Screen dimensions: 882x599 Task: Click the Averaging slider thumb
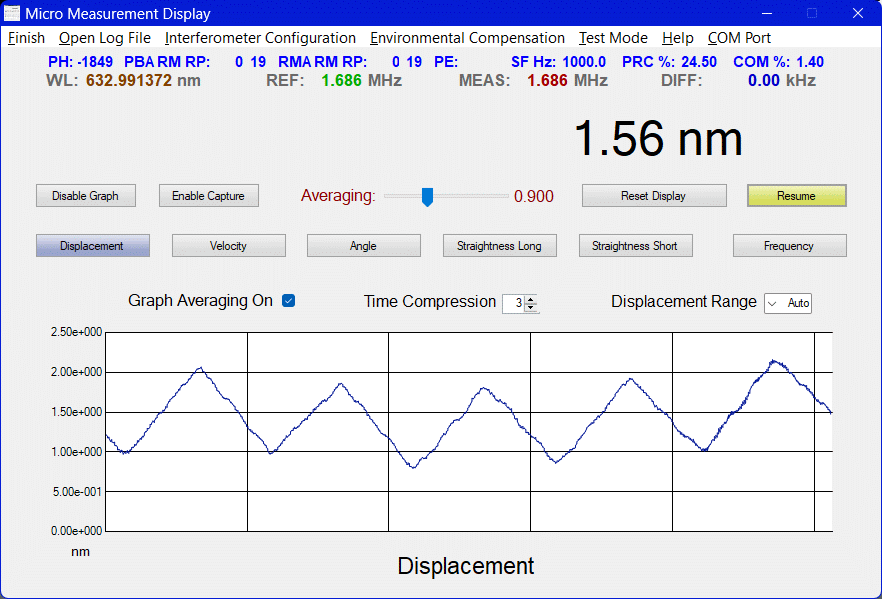(427, 196)
